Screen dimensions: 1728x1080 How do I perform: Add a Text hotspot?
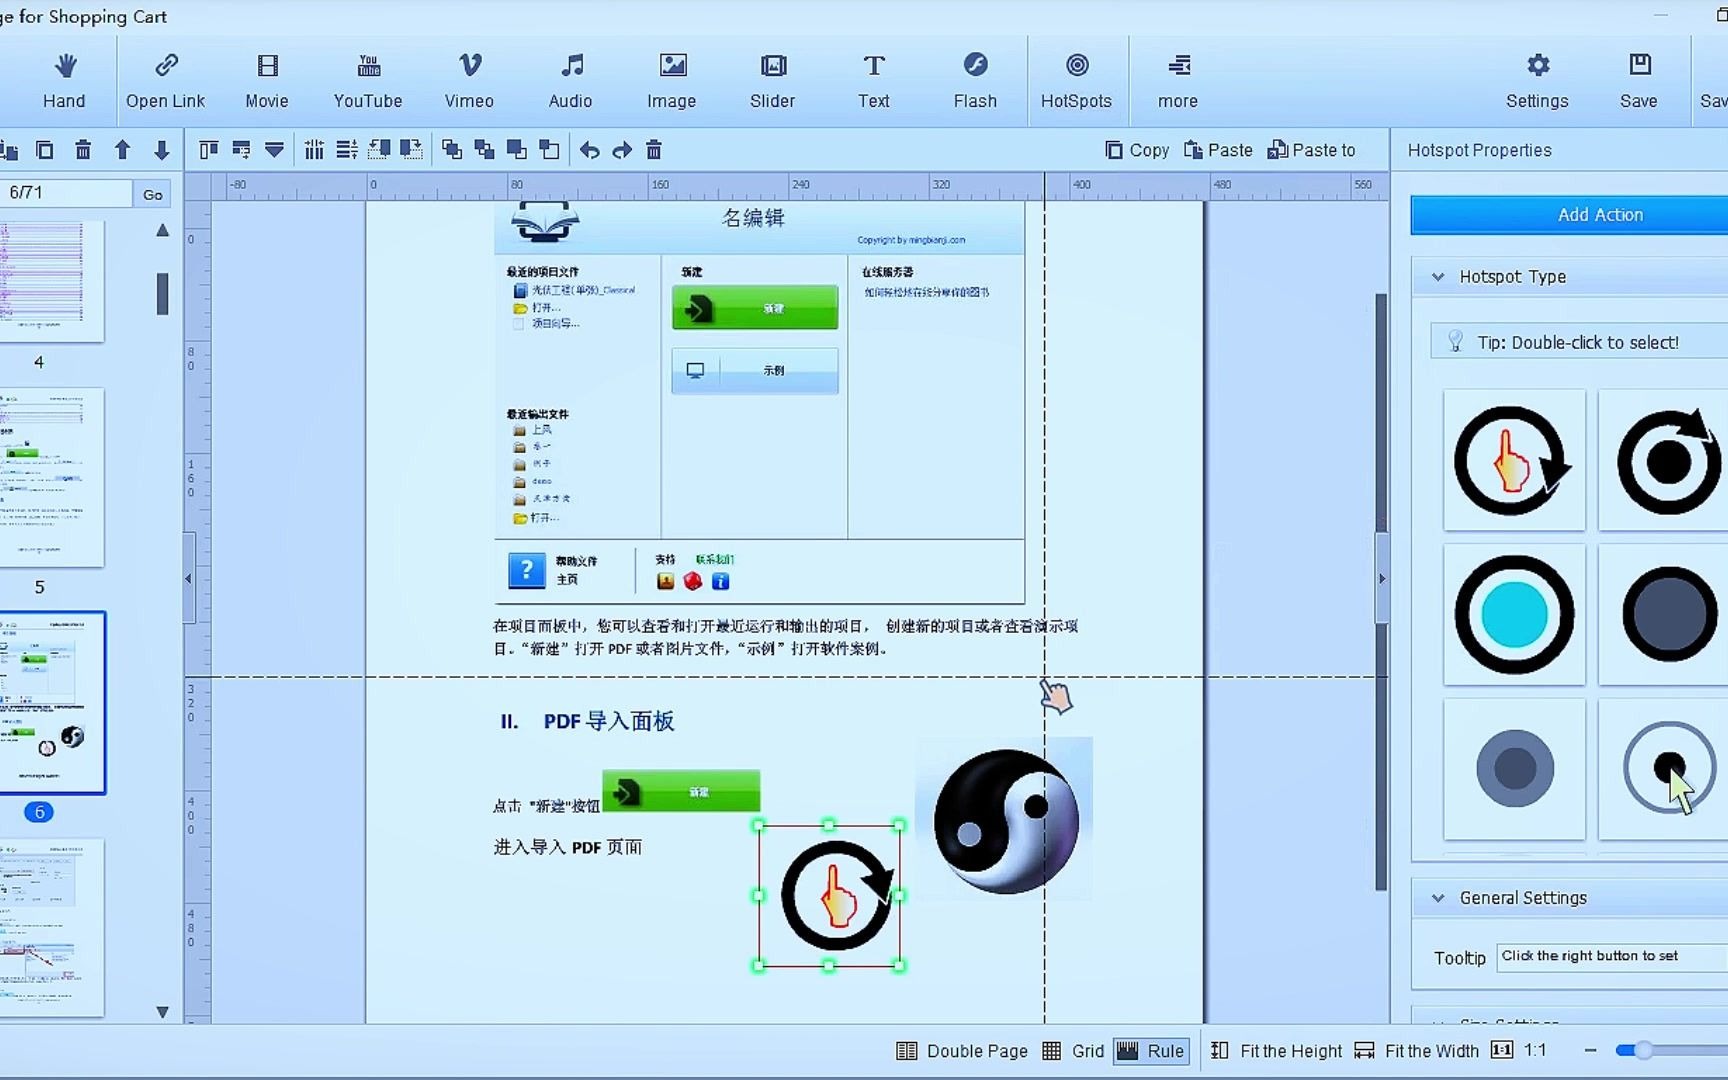pos(873,80)
